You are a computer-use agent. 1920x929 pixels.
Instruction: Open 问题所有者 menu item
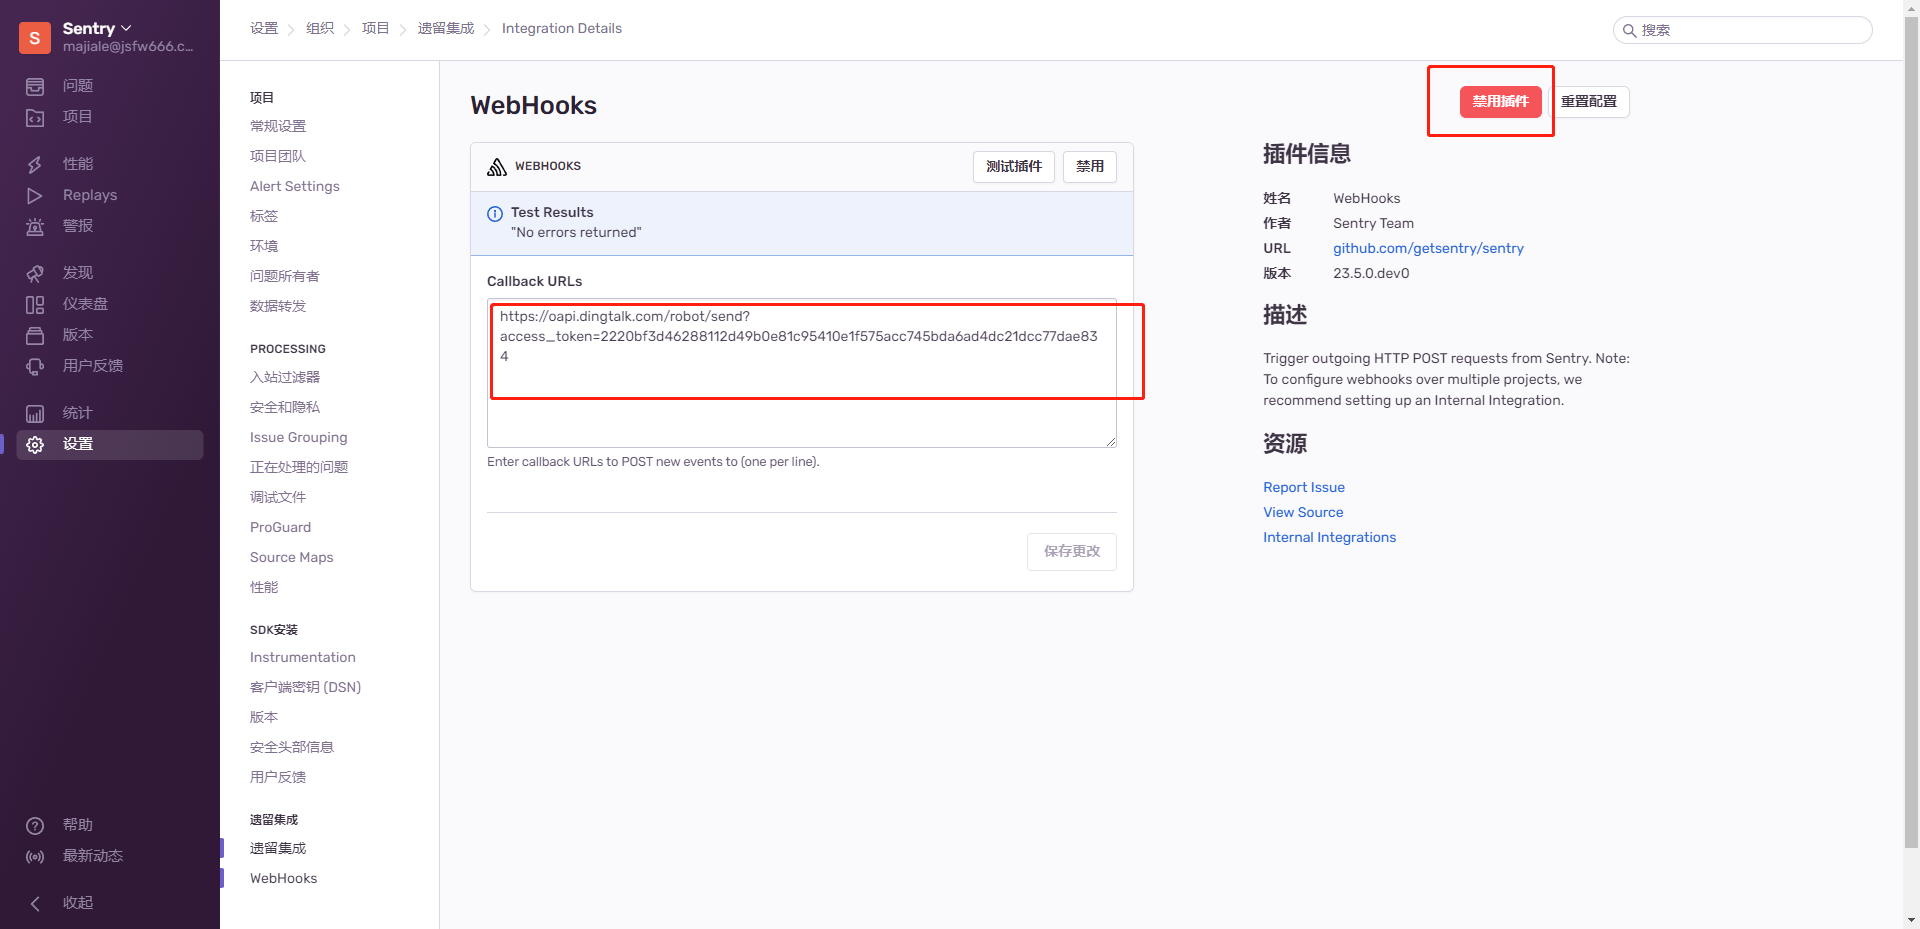point(285,276)
